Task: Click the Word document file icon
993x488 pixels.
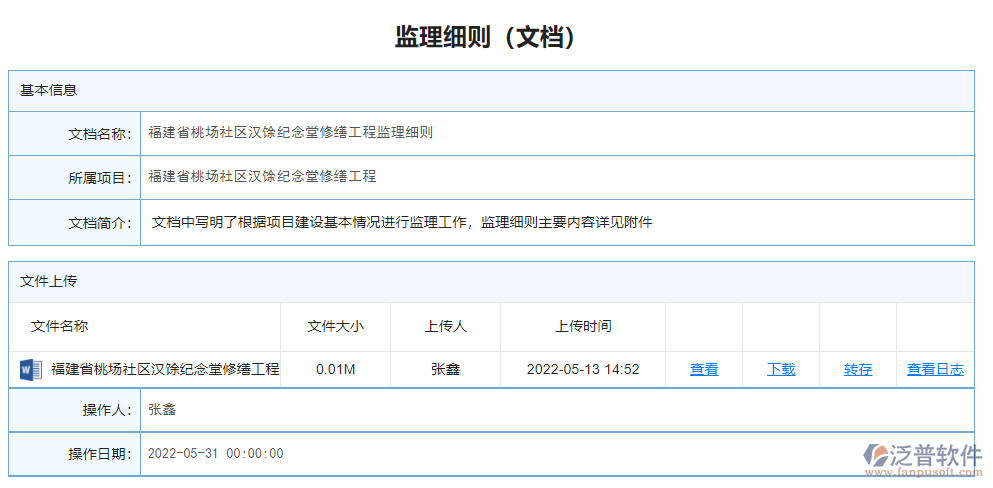Action: (30, 370)
